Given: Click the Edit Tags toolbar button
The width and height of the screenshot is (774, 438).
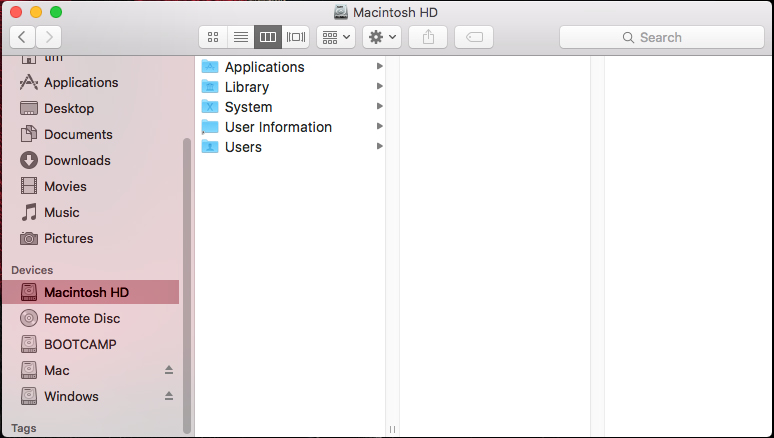Looking at the screenshot, I should coord(474,37).
